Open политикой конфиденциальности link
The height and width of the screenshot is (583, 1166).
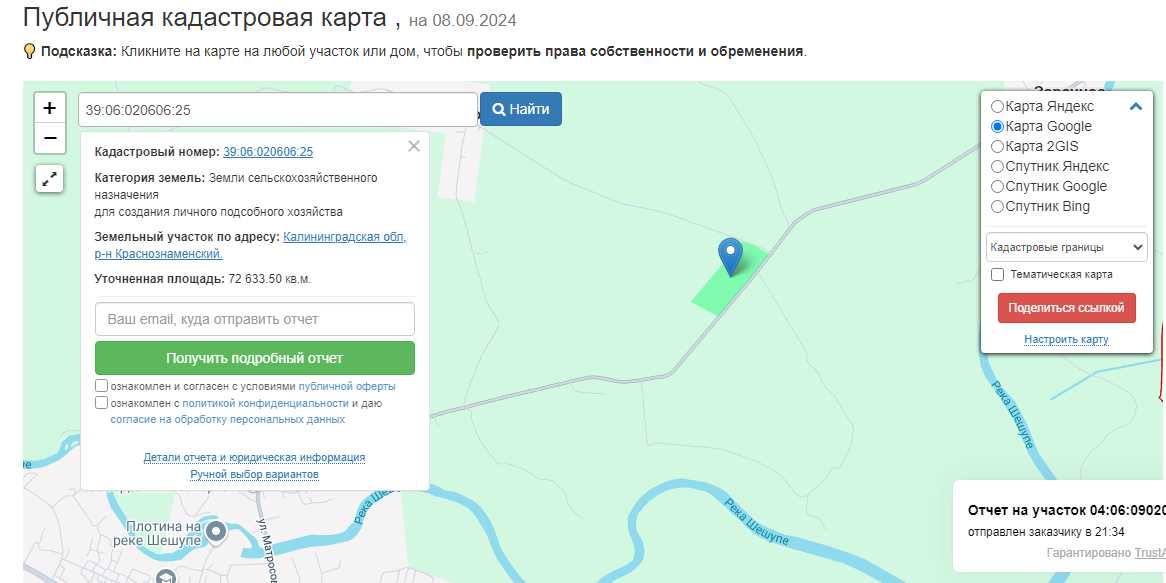[x=265, y=403]
